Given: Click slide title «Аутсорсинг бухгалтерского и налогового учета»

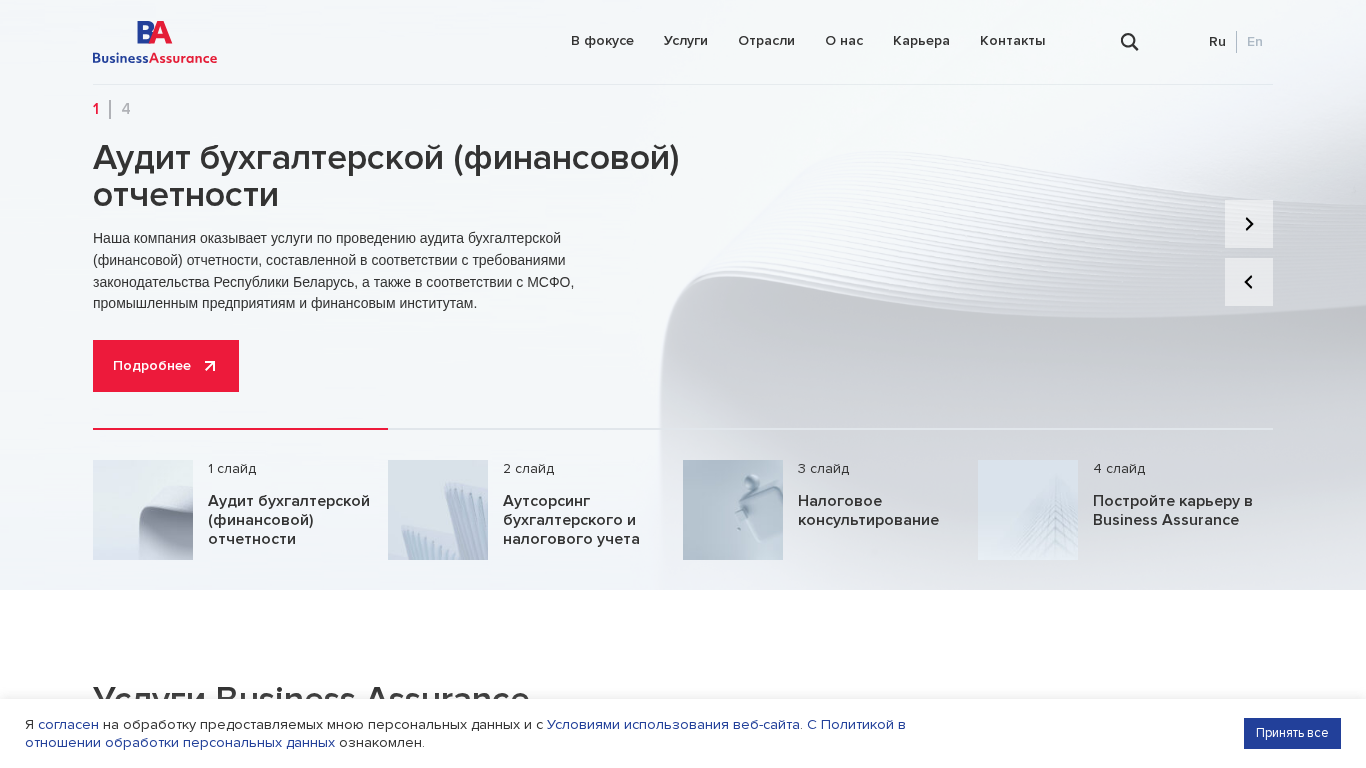Looking at the screenshot, I should point(571,520).
